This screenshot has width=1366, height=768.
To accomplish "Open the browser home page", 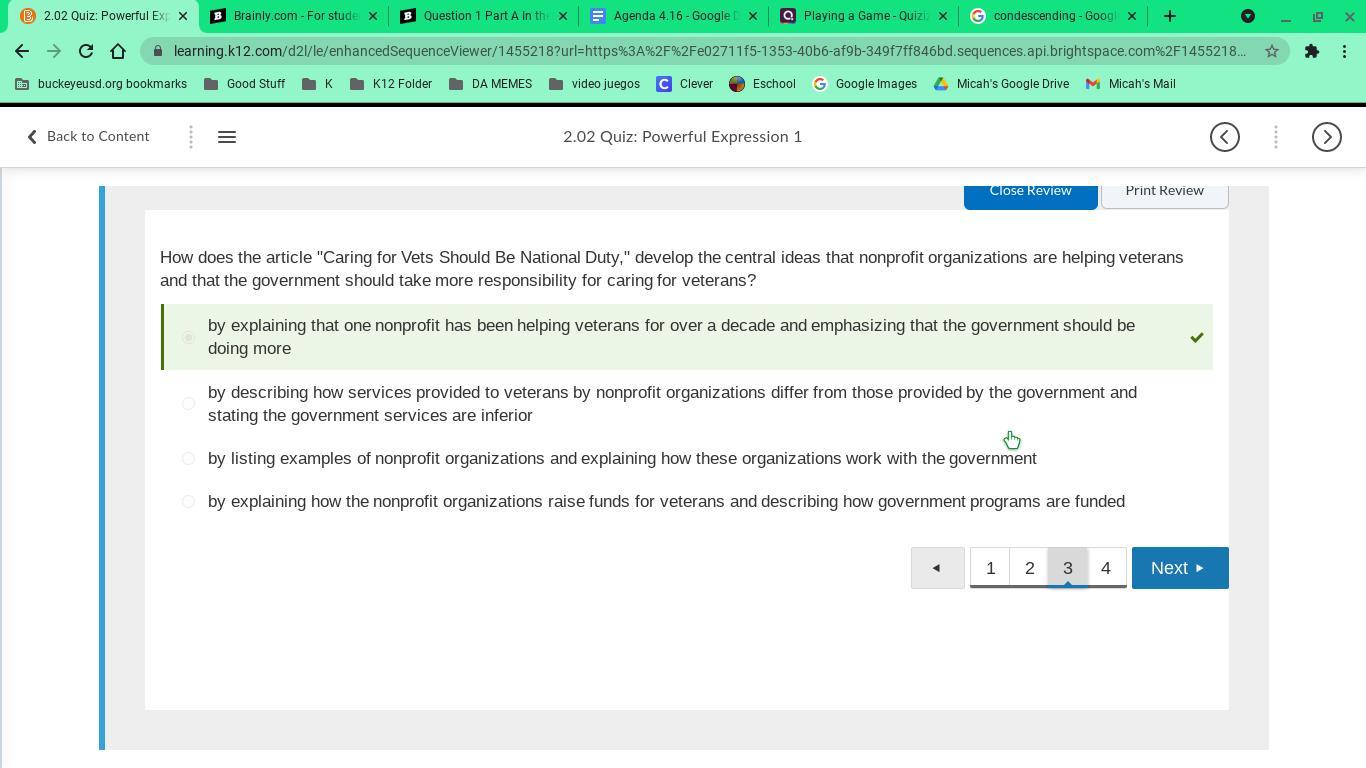I will [x=118, y=51].
